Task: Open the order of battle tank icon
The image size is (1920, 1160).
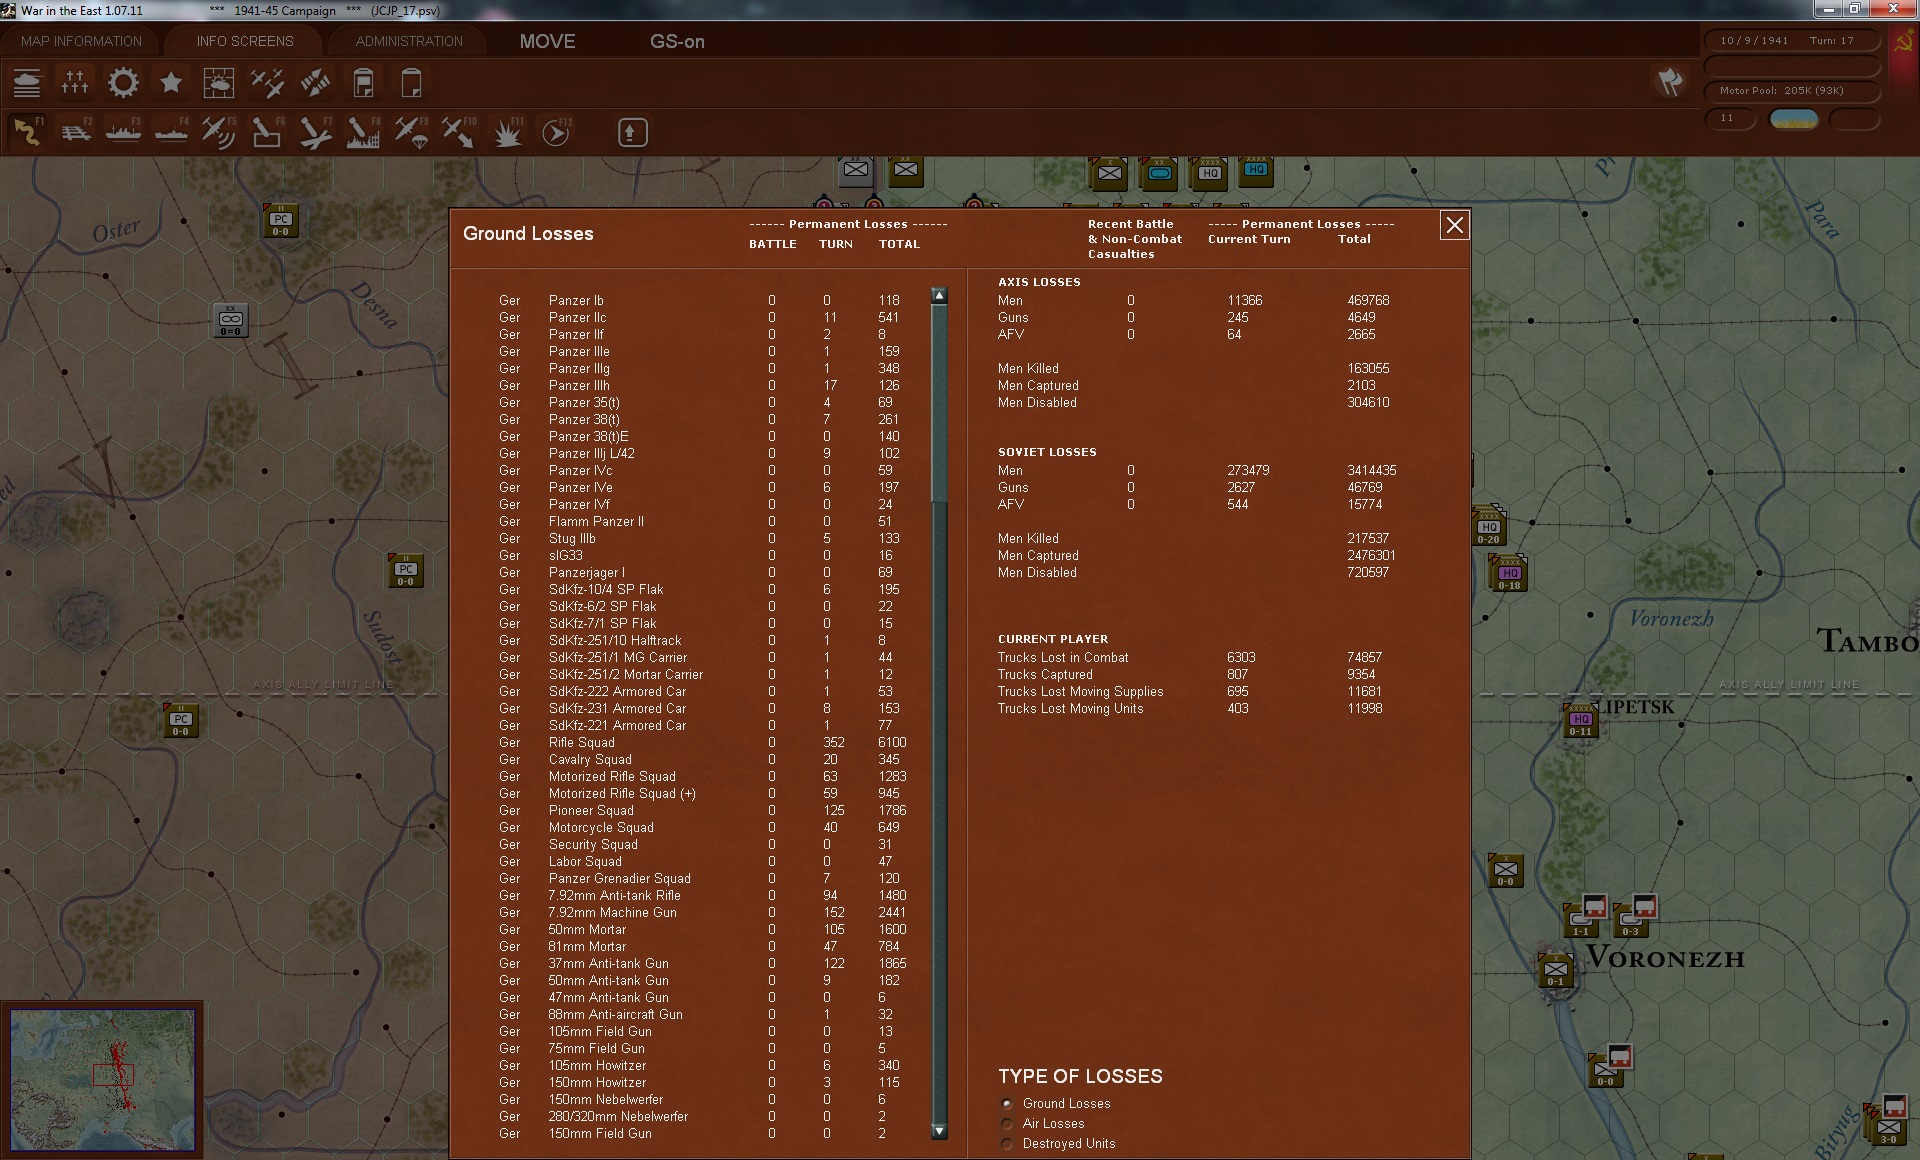Action: click(x=27, y=83)
